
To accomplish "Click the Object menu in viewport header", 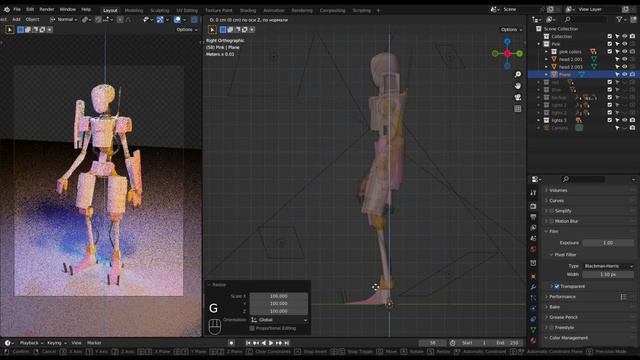I will pyautogui.click(x=33, y=19).
